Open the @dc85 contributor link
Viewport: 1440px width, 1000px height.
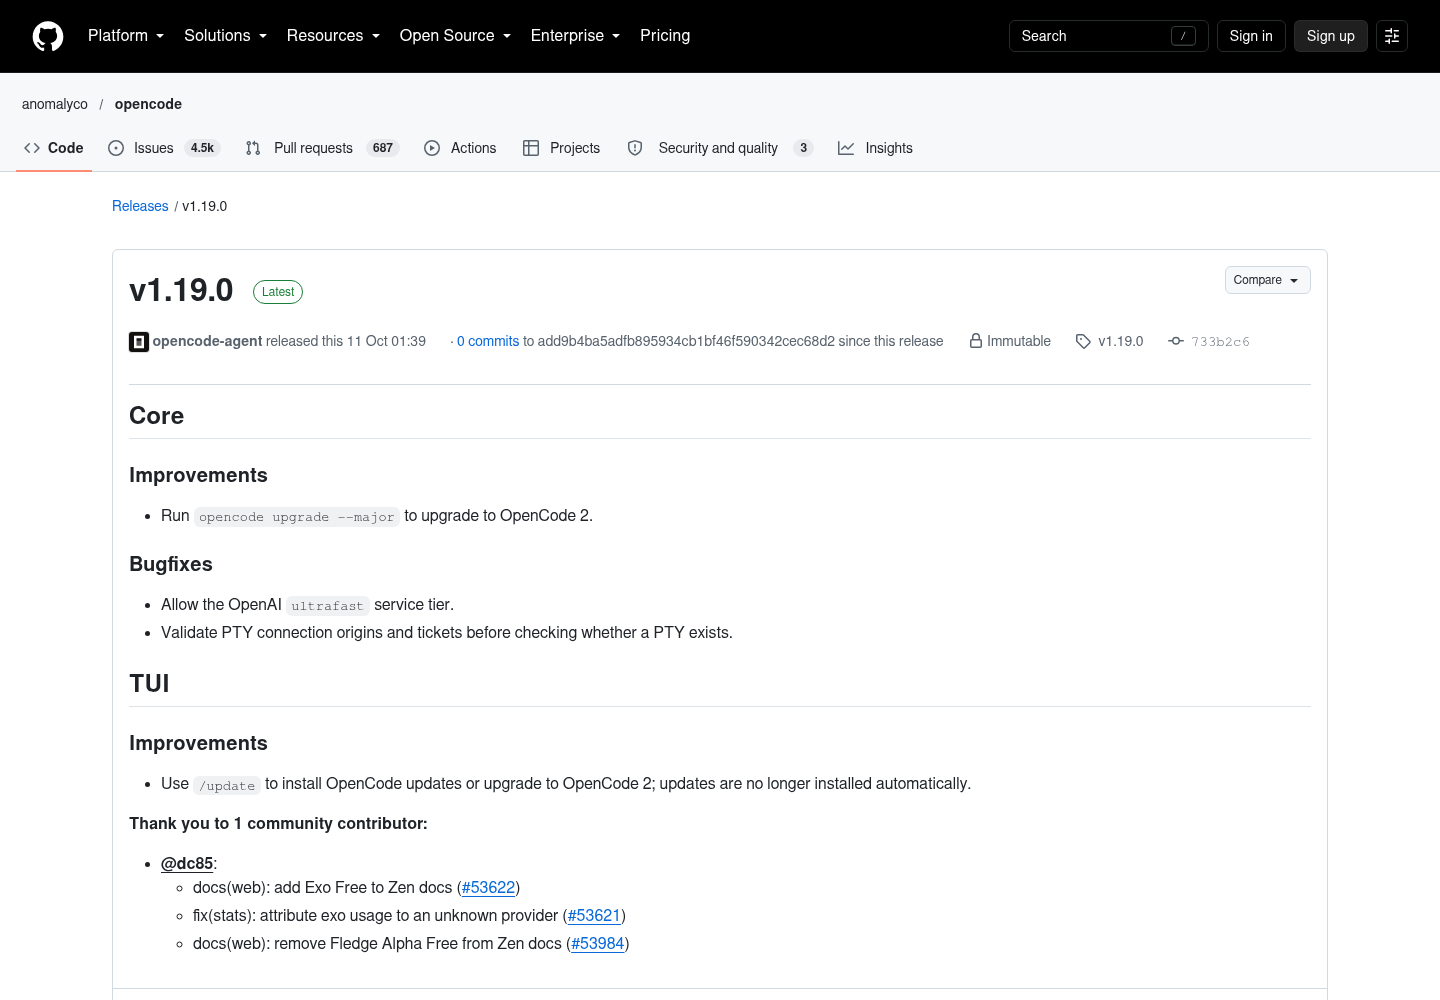tap(187, 864)
